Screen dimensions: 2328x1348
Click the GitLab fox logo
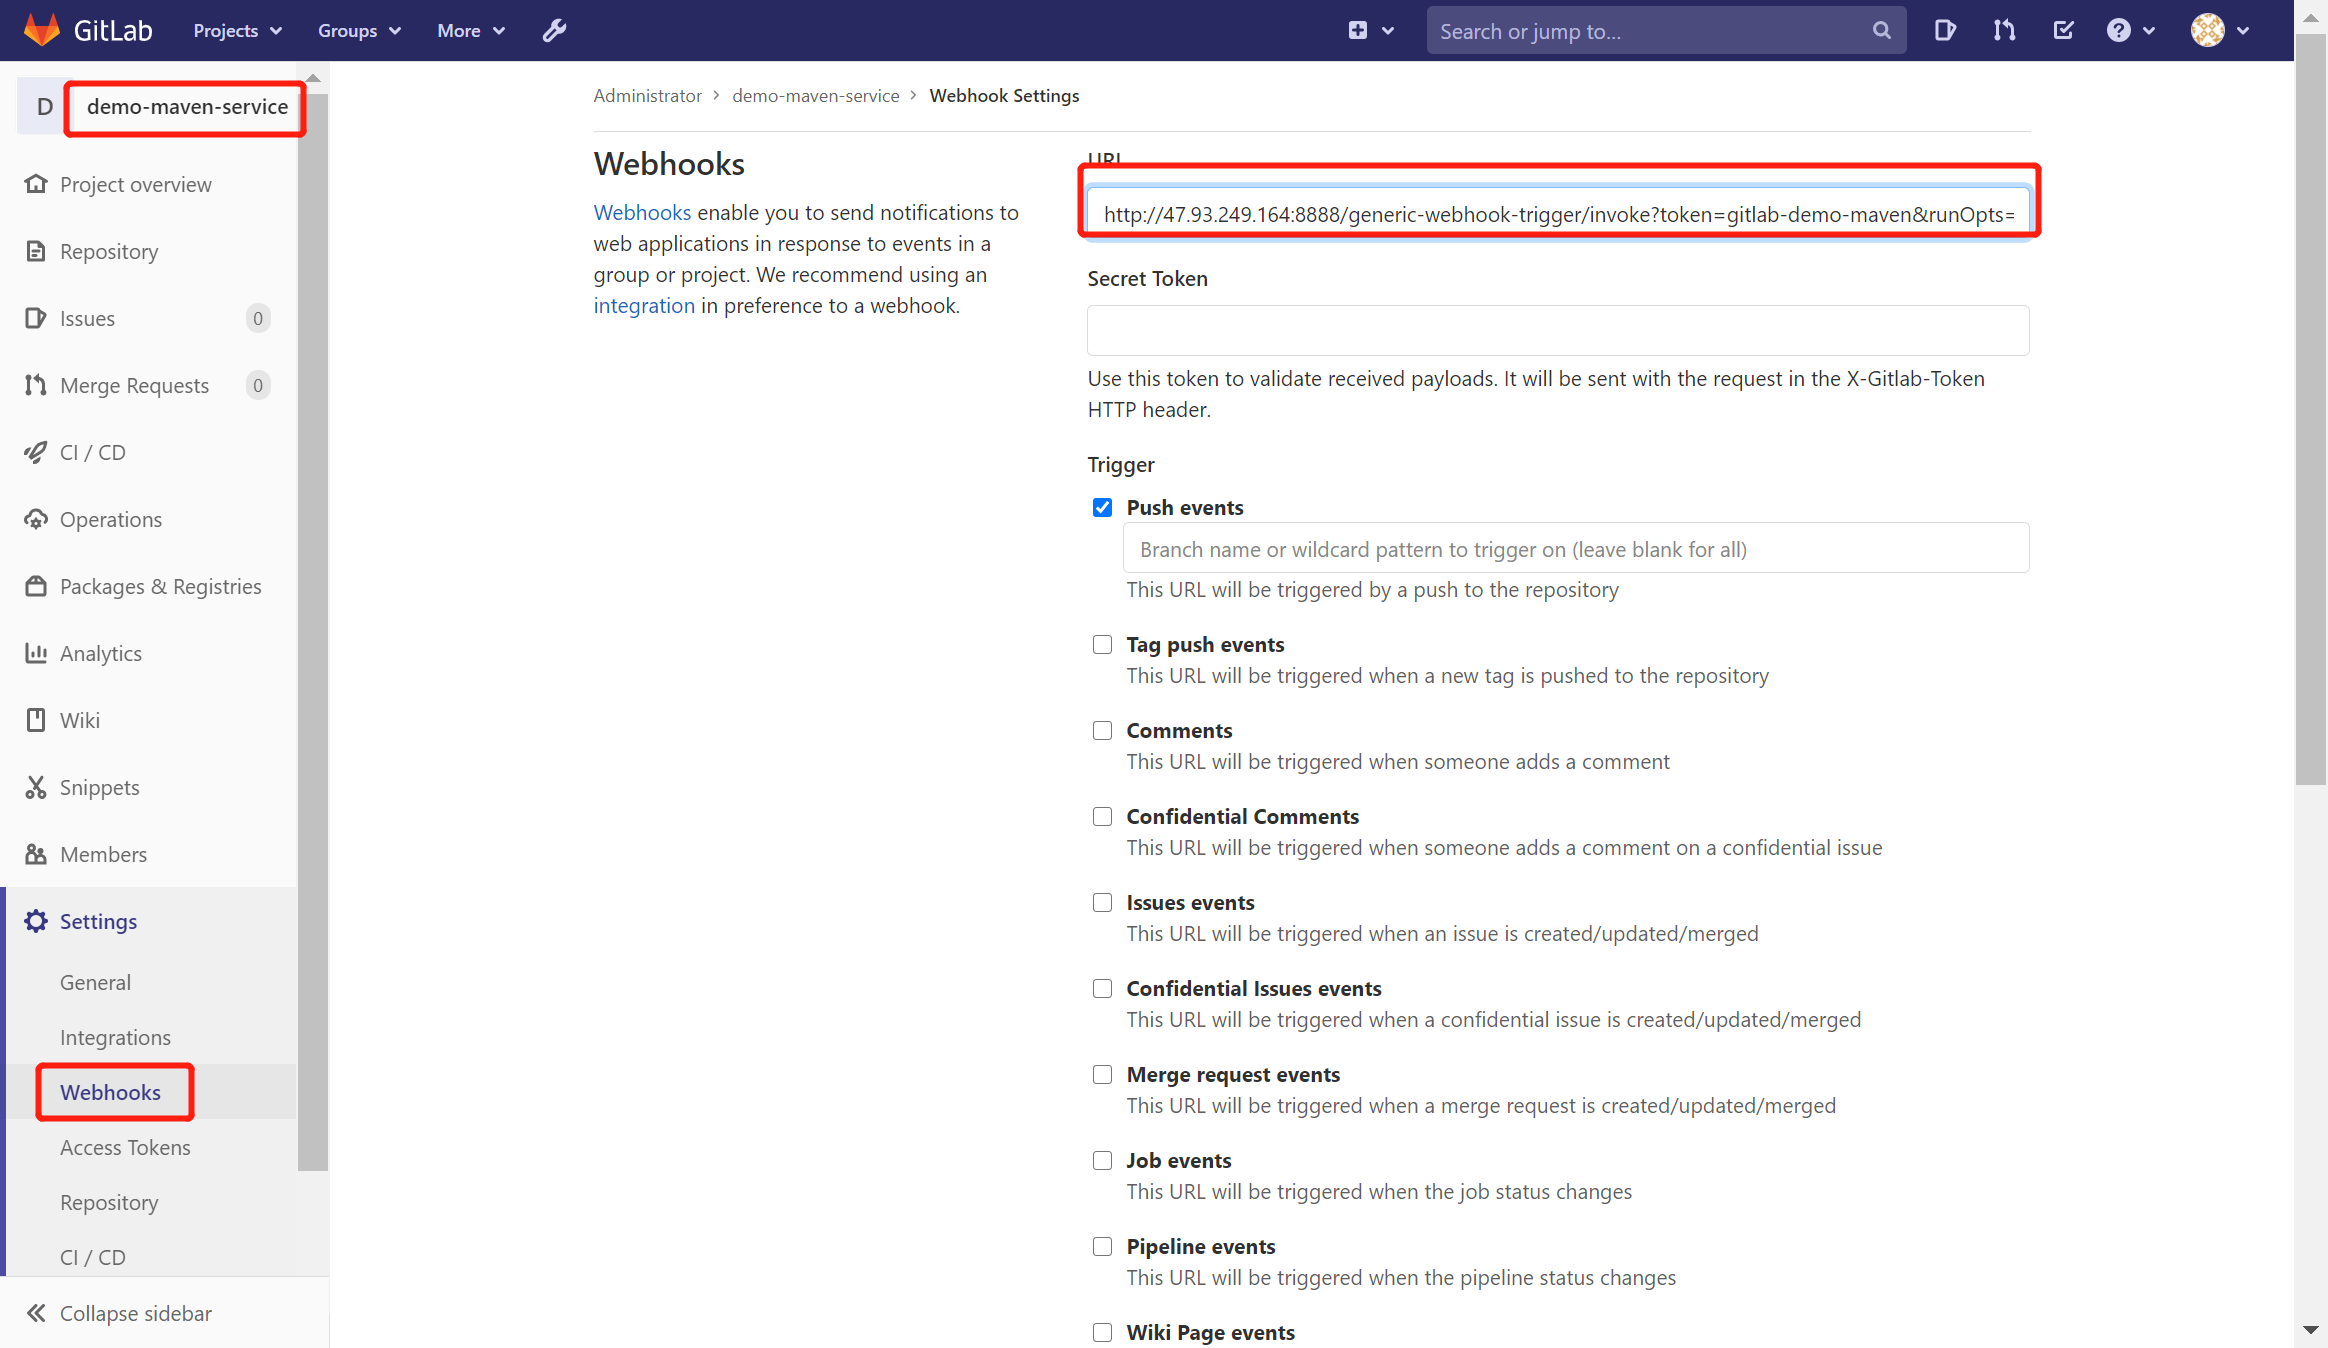[x=41, y=30]
